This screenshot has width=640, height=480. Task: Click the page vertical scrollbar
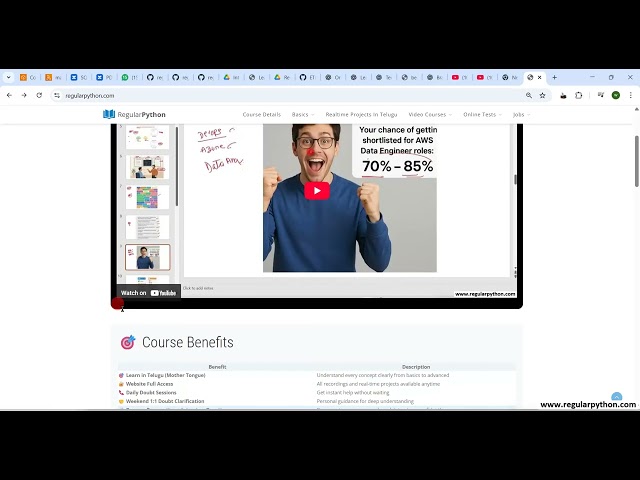click(x=636, y=160)
